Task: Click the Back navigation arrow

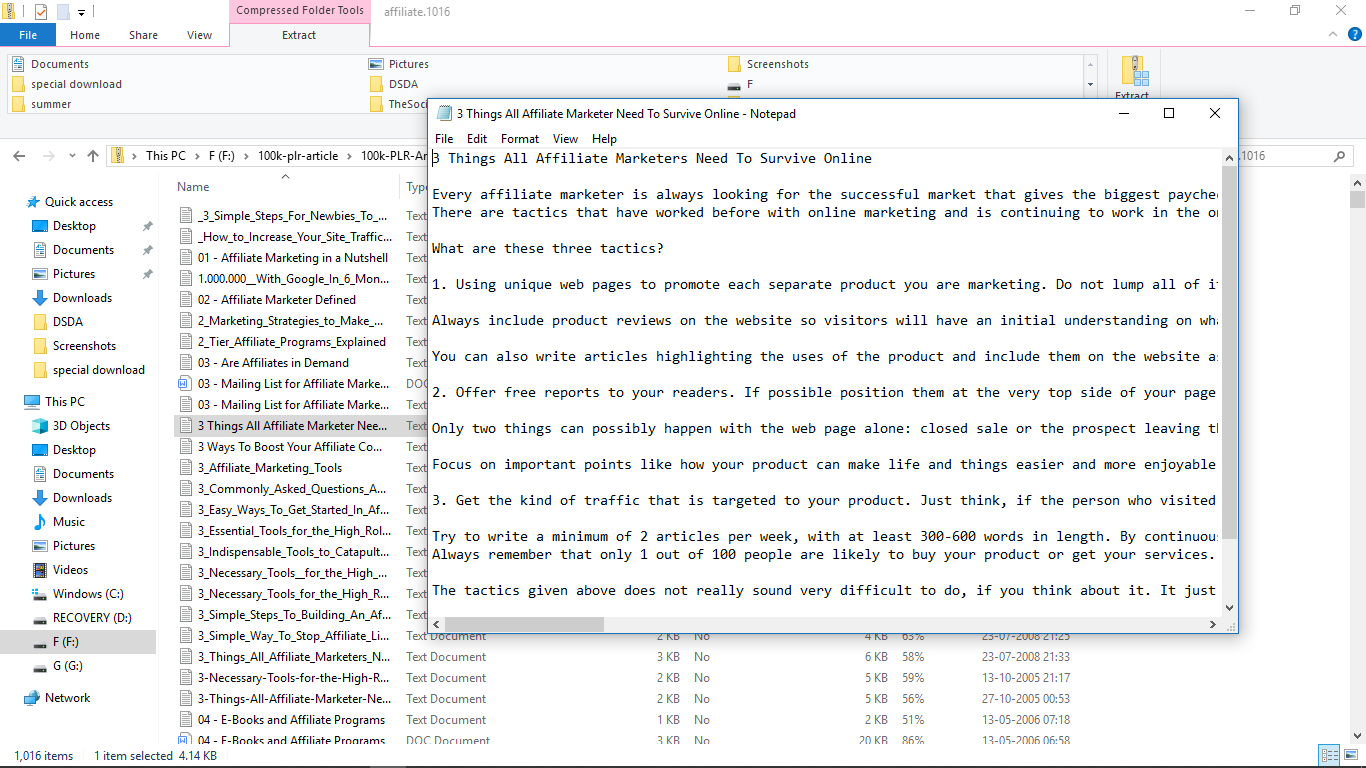Action: [19, 156]
